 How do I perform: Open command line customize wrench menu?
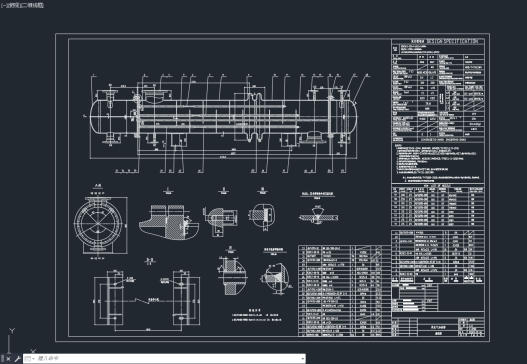click(x=17, y=359)
